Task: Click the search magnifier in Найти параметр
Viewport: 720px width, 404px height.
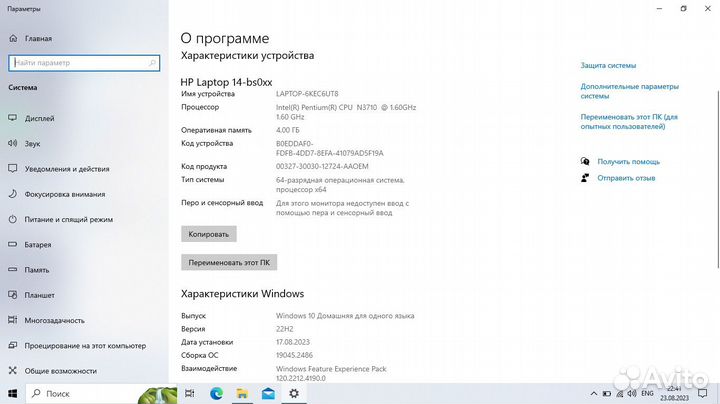Action: point(152,63)
